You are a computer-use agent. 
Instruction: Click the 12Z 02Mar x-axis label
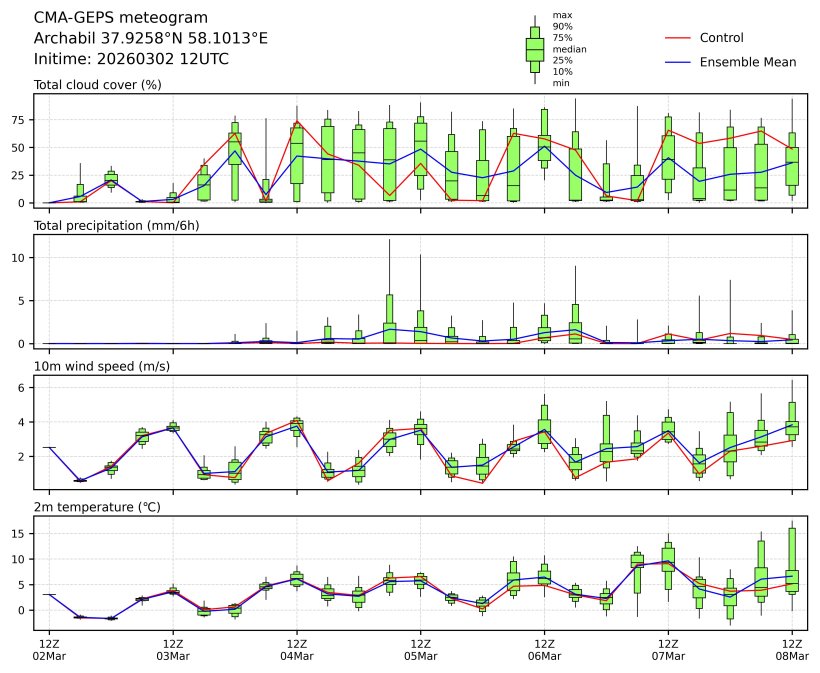[x=49, y=649]
